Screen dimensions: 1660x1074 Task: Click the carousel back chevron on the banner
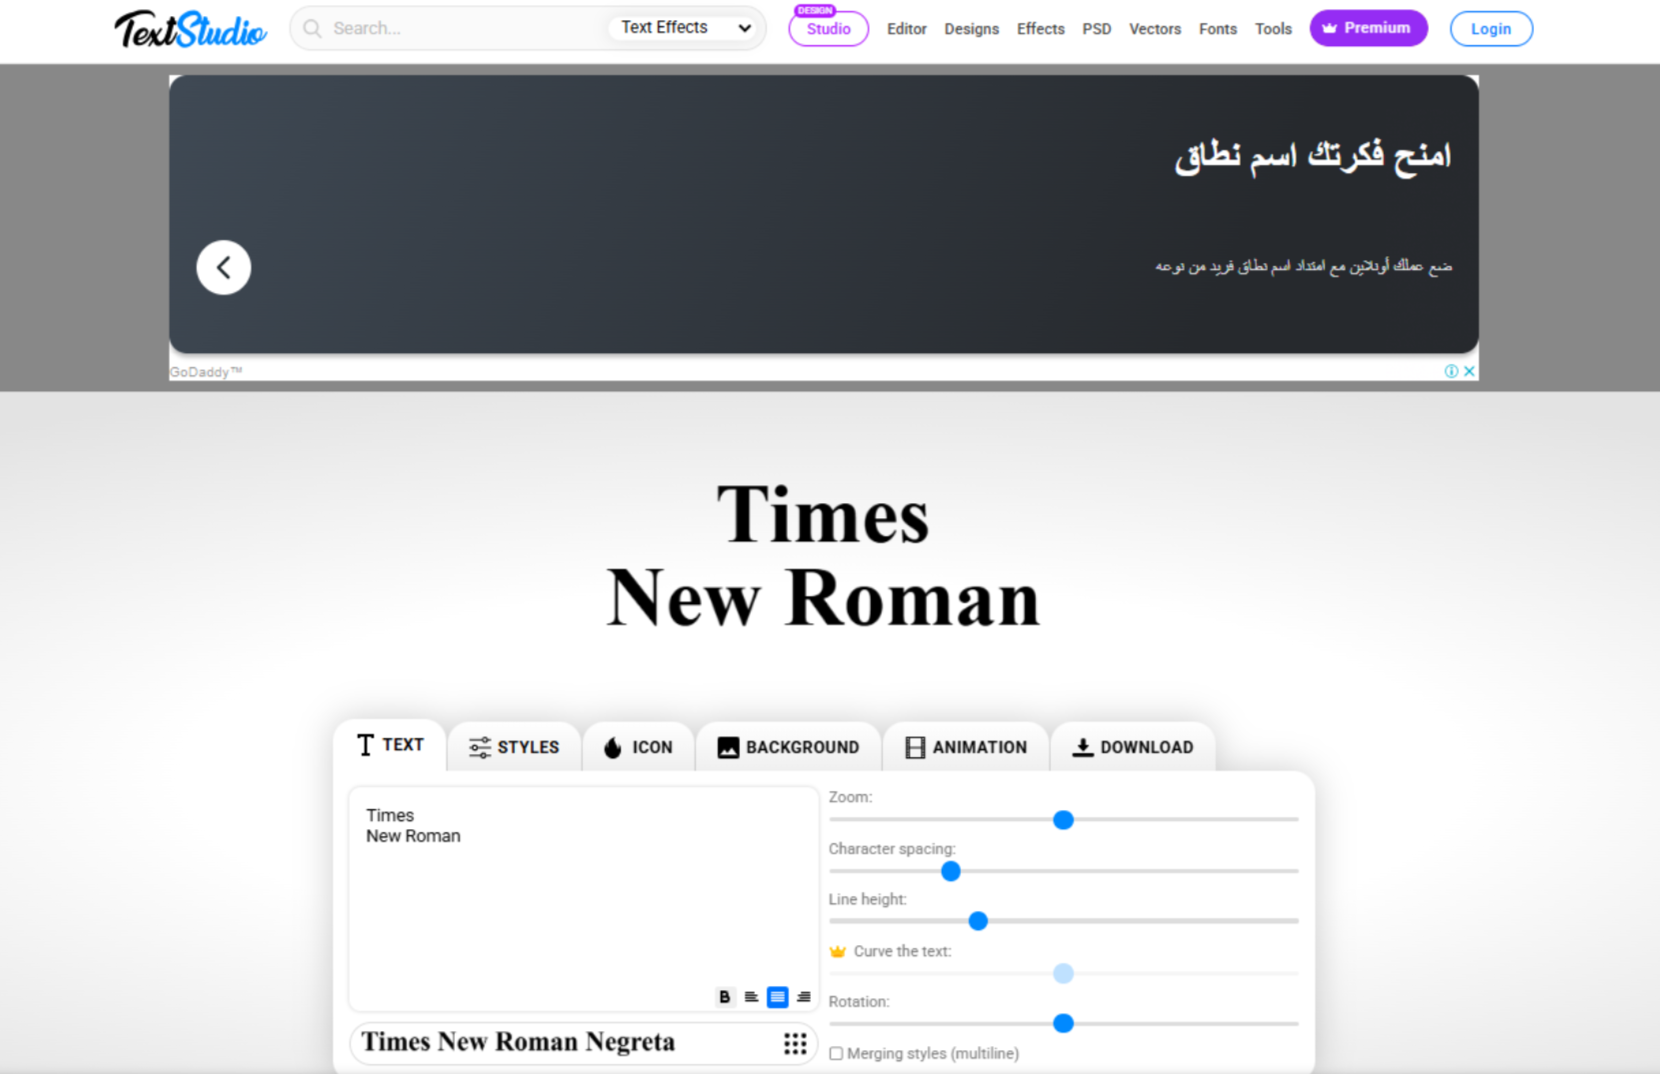tap(223, 267)
